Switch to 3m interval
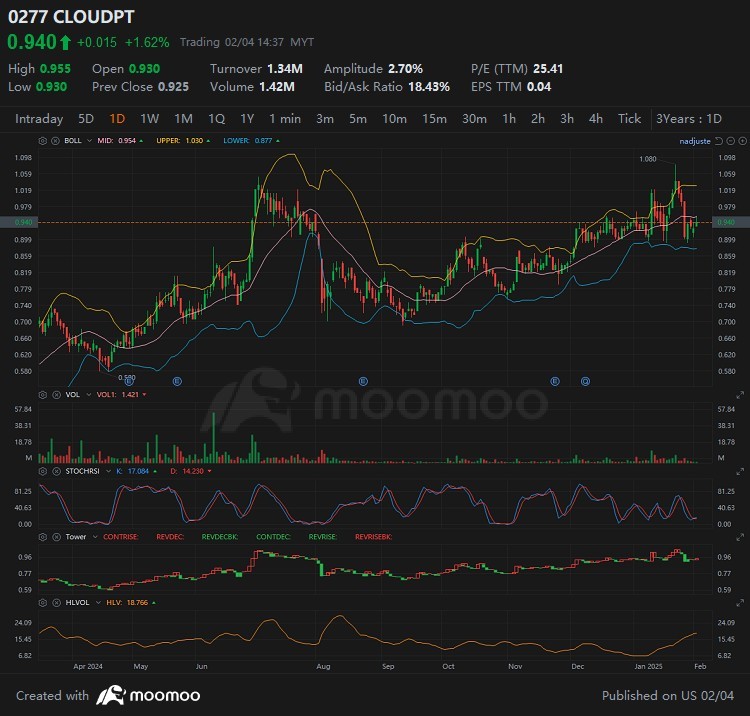This screenshot has height=716, width=750. coord(325,119)
